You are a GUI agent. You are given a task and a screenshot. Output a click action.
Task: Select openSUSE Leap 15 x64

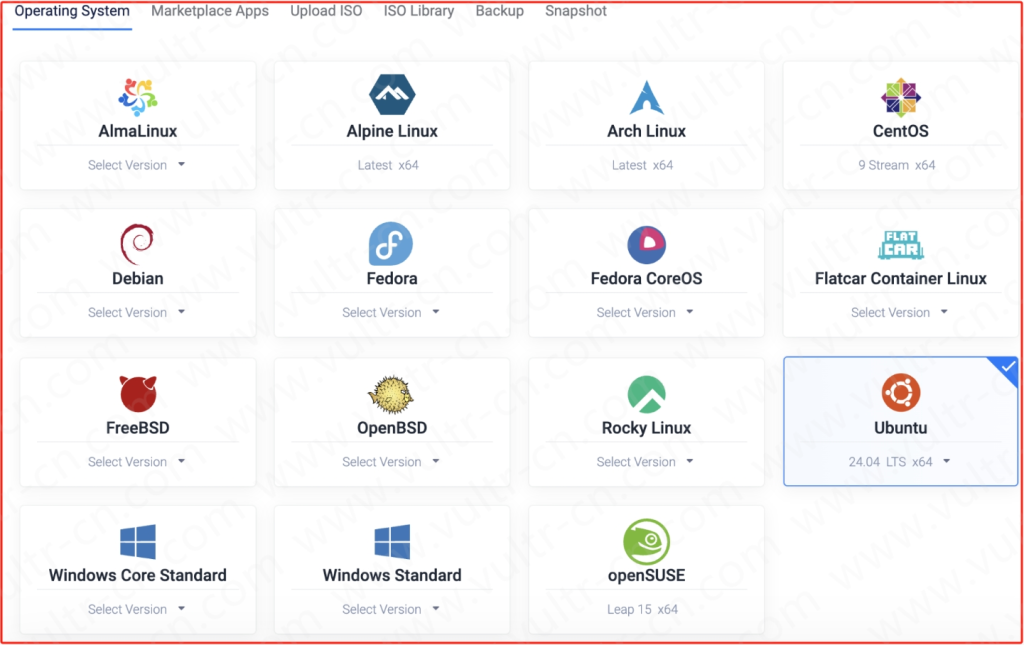pyautogui.click(x=643, y=610)
